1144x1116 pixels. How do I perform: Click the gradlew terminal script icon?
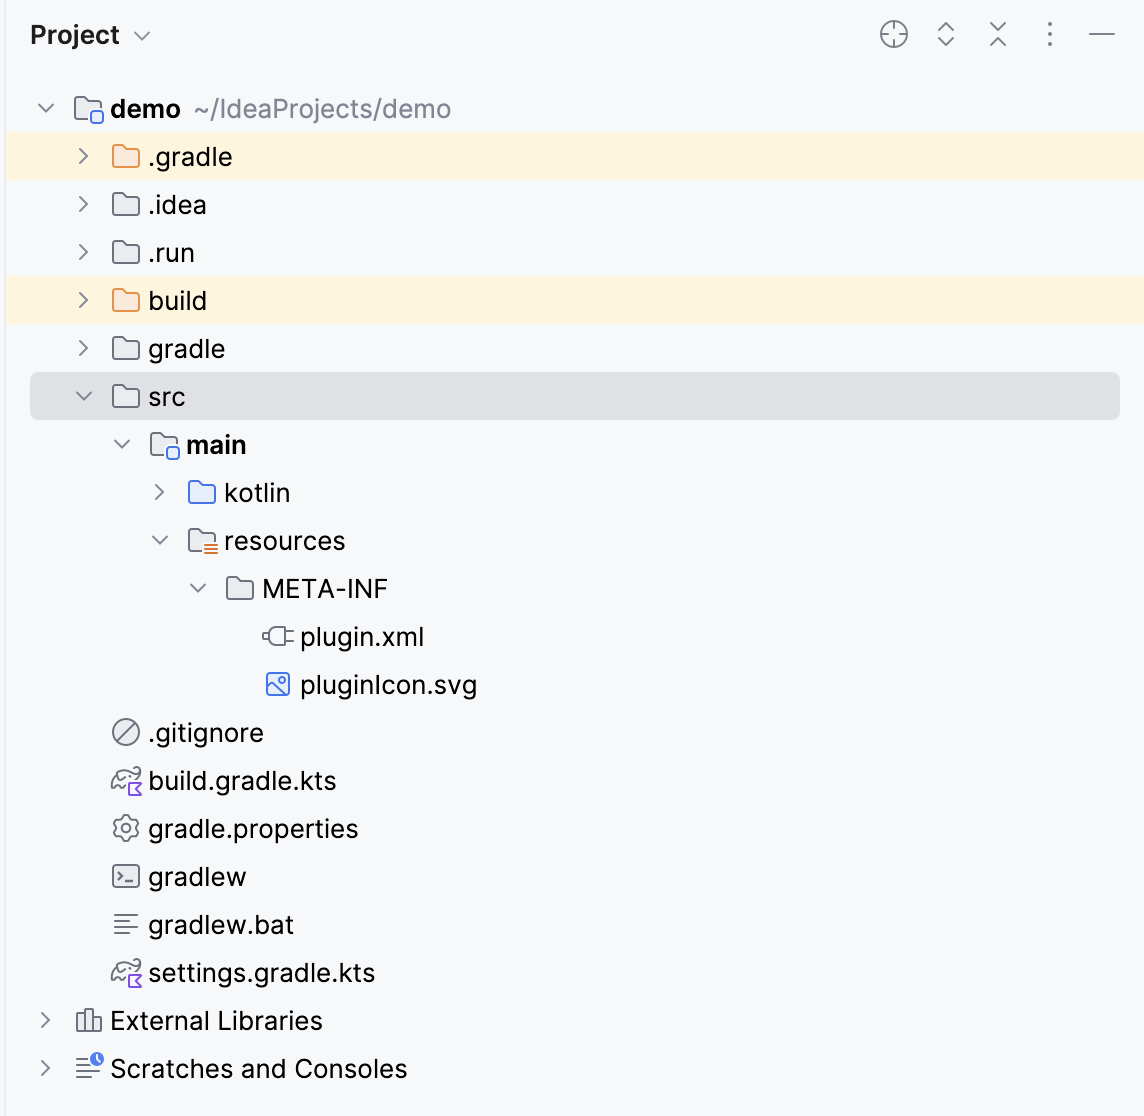click(x=126, y=876)
